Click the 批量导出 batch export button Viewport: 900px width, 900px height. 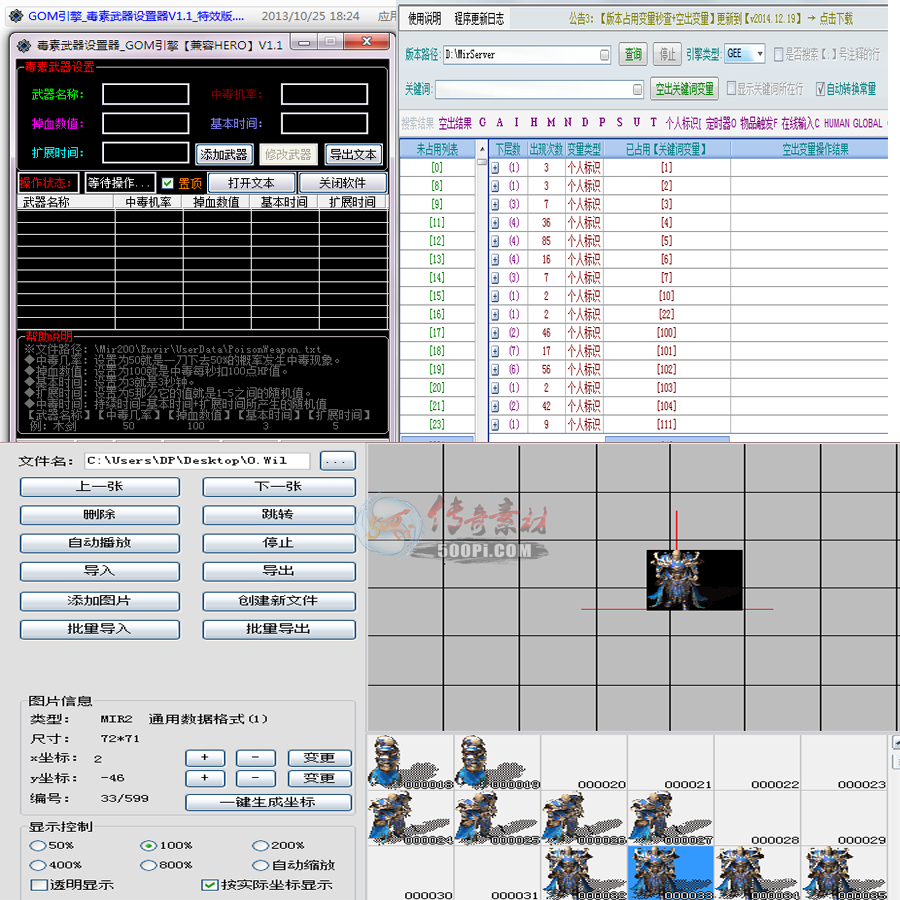[279, 629]
